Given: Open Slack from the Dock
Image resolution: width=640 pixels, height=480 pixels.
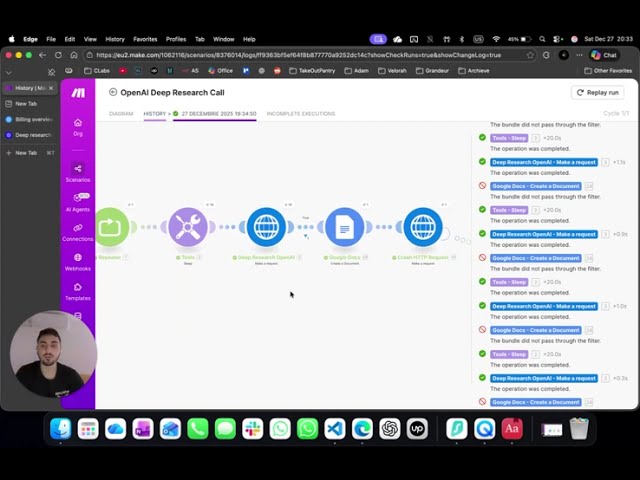Looking at the screenshot, I should pyautogui.click(x=253, y=429).
